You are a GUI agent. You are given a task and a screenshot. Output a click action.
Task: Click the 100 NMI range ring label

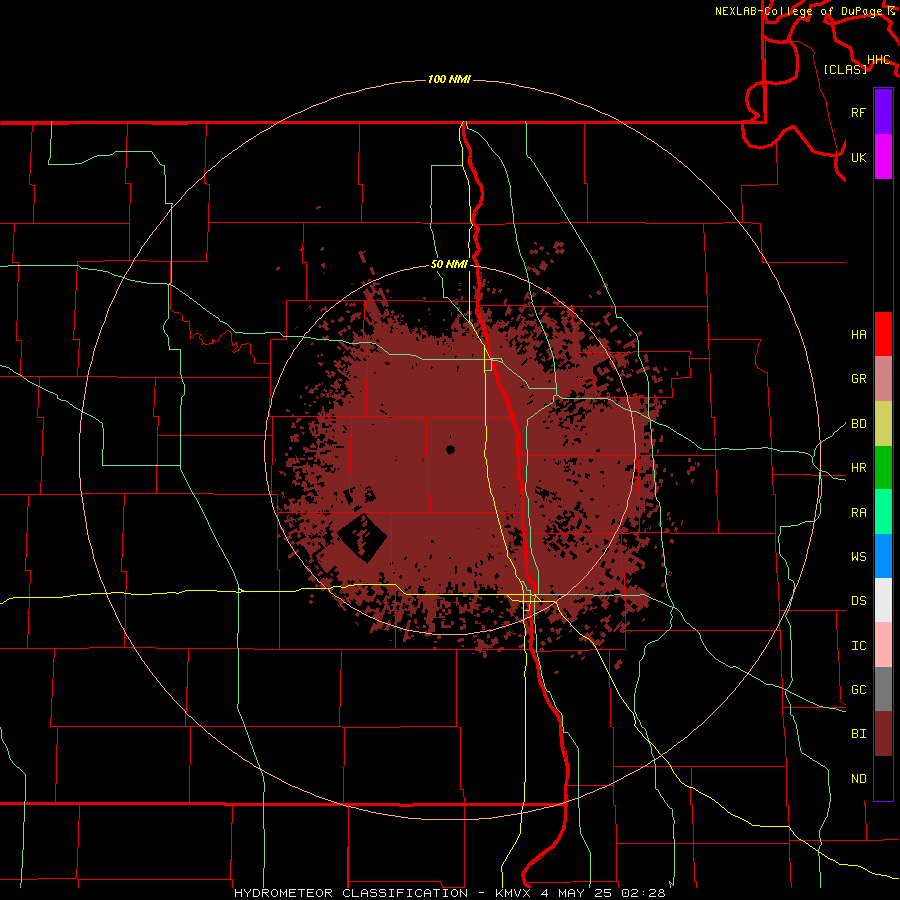tap(449, 79)
